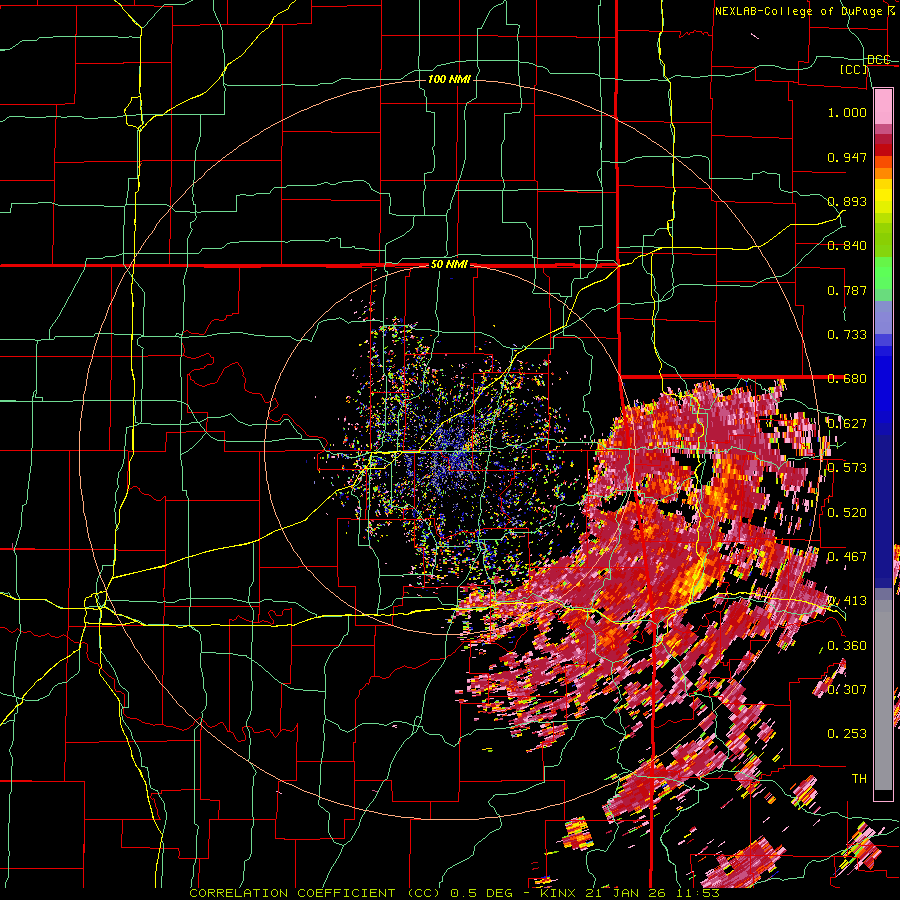The width and height of the screenshot is (900, 900).
Task: Click the 50 NMI range ring label
Action: pos(449,265)
